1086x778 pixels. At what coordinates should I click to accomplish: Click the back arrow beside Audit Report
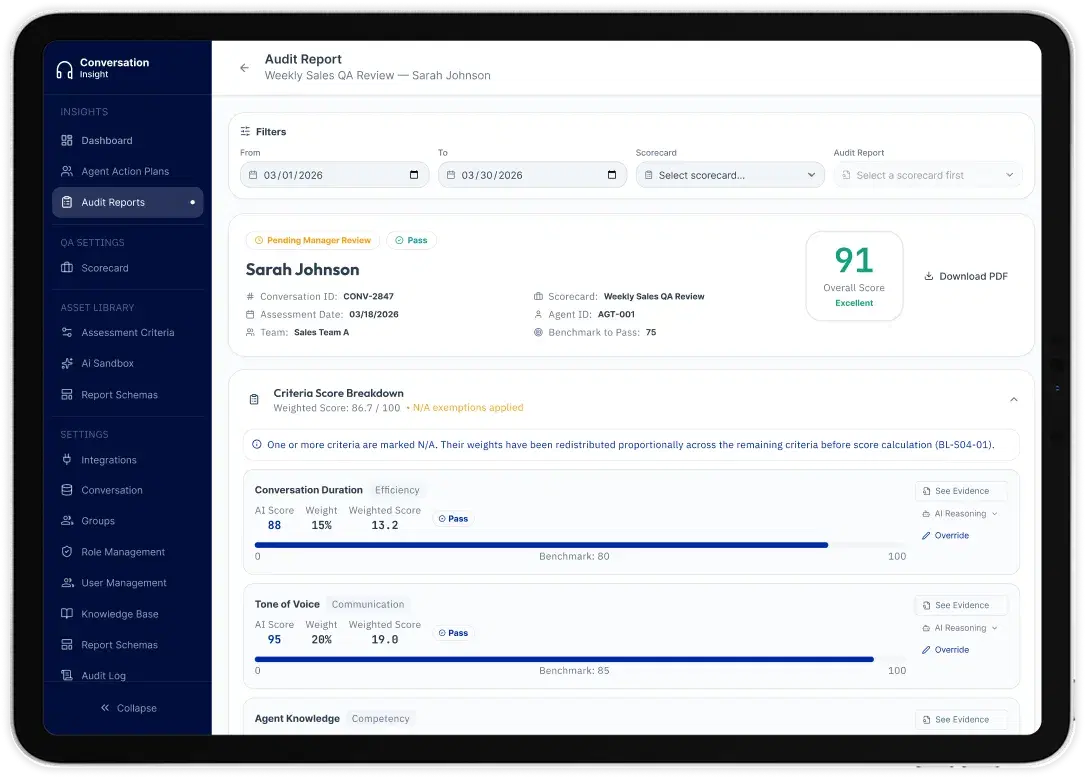click(244, 68)
